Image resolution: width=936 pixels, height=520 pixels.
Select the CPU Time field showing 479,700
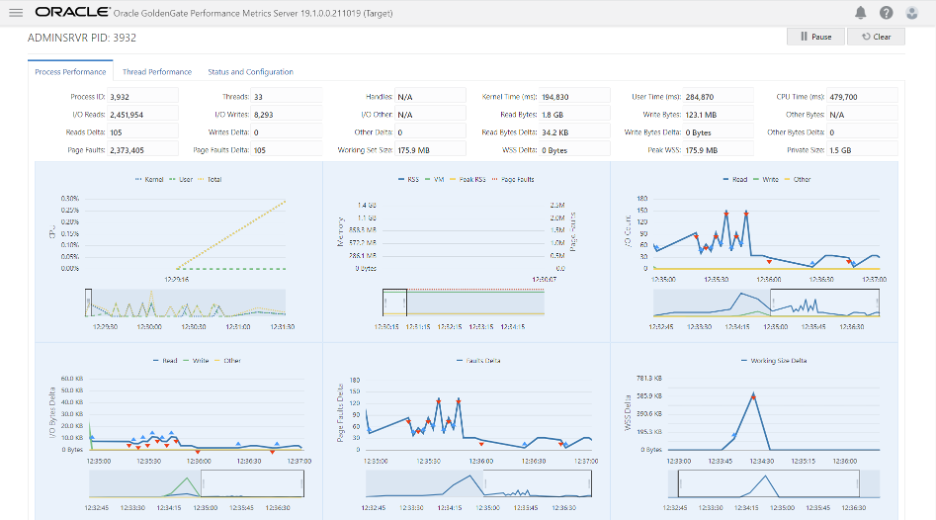pos(862,96)
